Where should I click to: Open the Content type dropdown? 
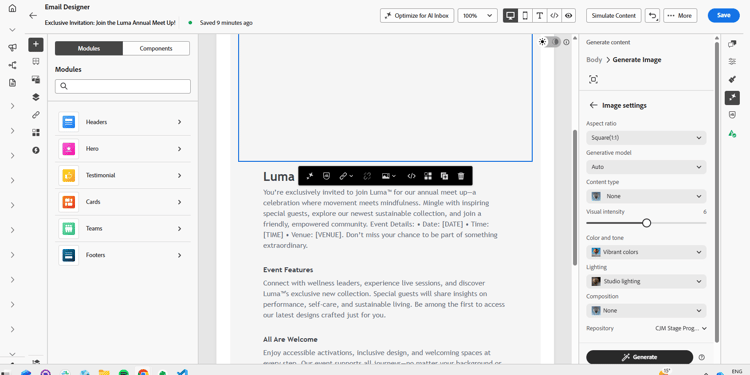[646, 196]
